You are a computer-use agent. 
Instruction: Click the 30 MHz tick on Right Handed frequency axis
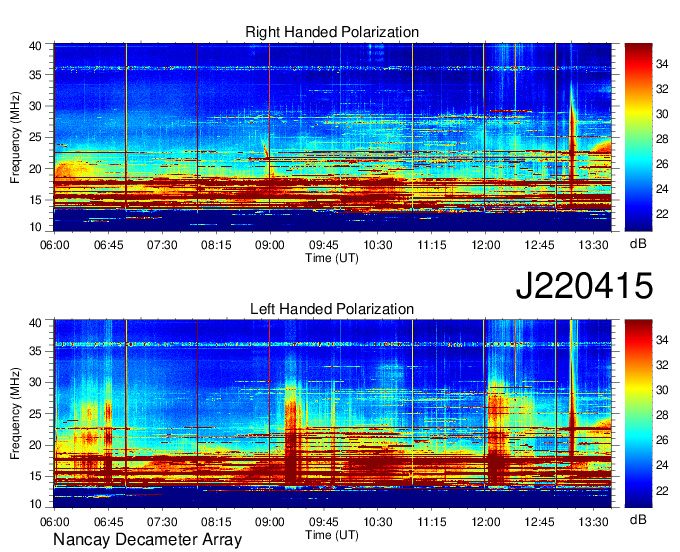point(35,106)
